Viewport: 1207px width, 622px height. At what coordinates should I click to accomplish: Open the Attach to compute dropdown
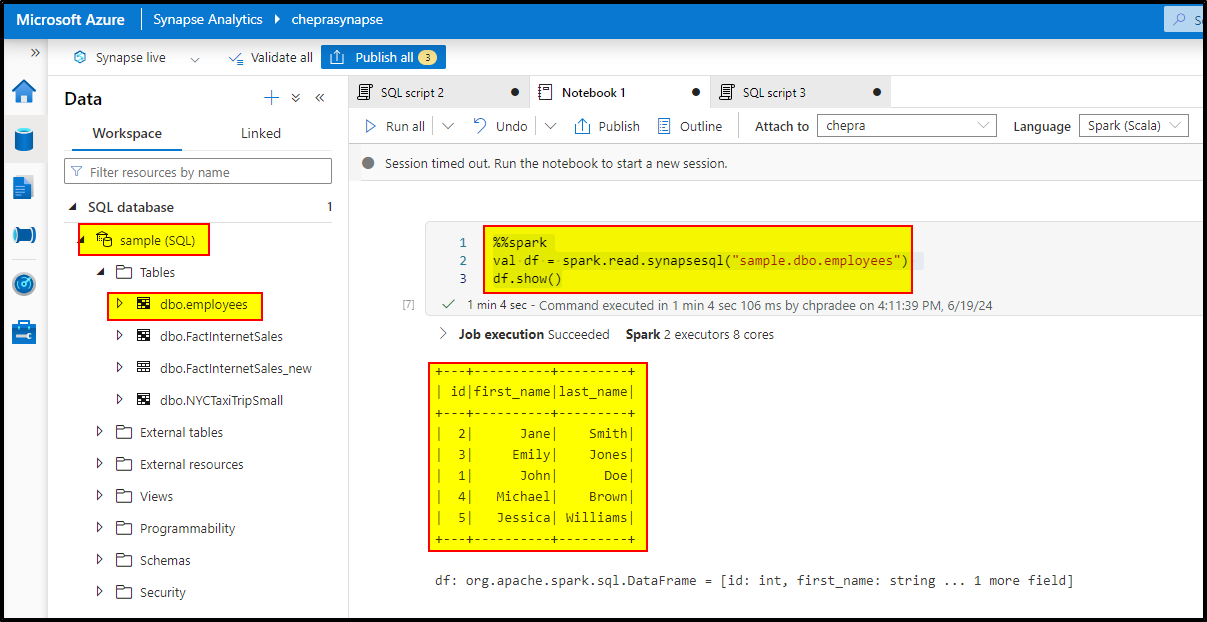[905, 125]
